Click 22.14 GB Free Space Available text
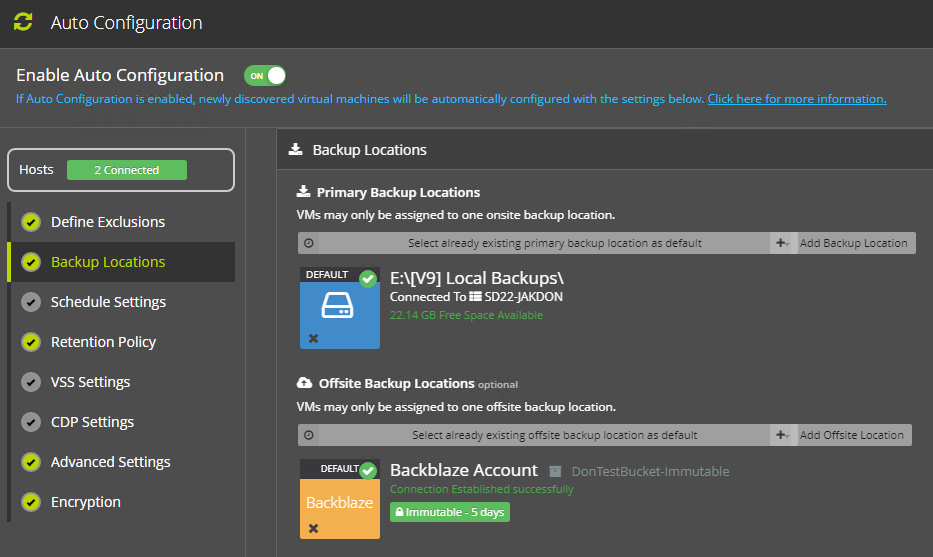 click(466, 315)
